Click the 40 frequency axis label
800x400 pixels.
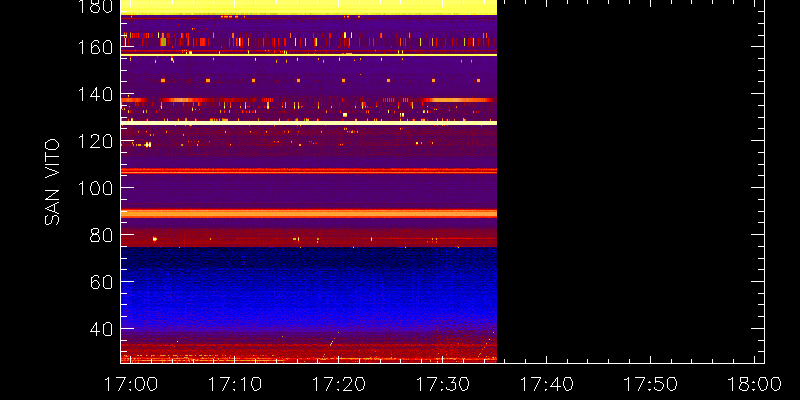coord(99,328)
